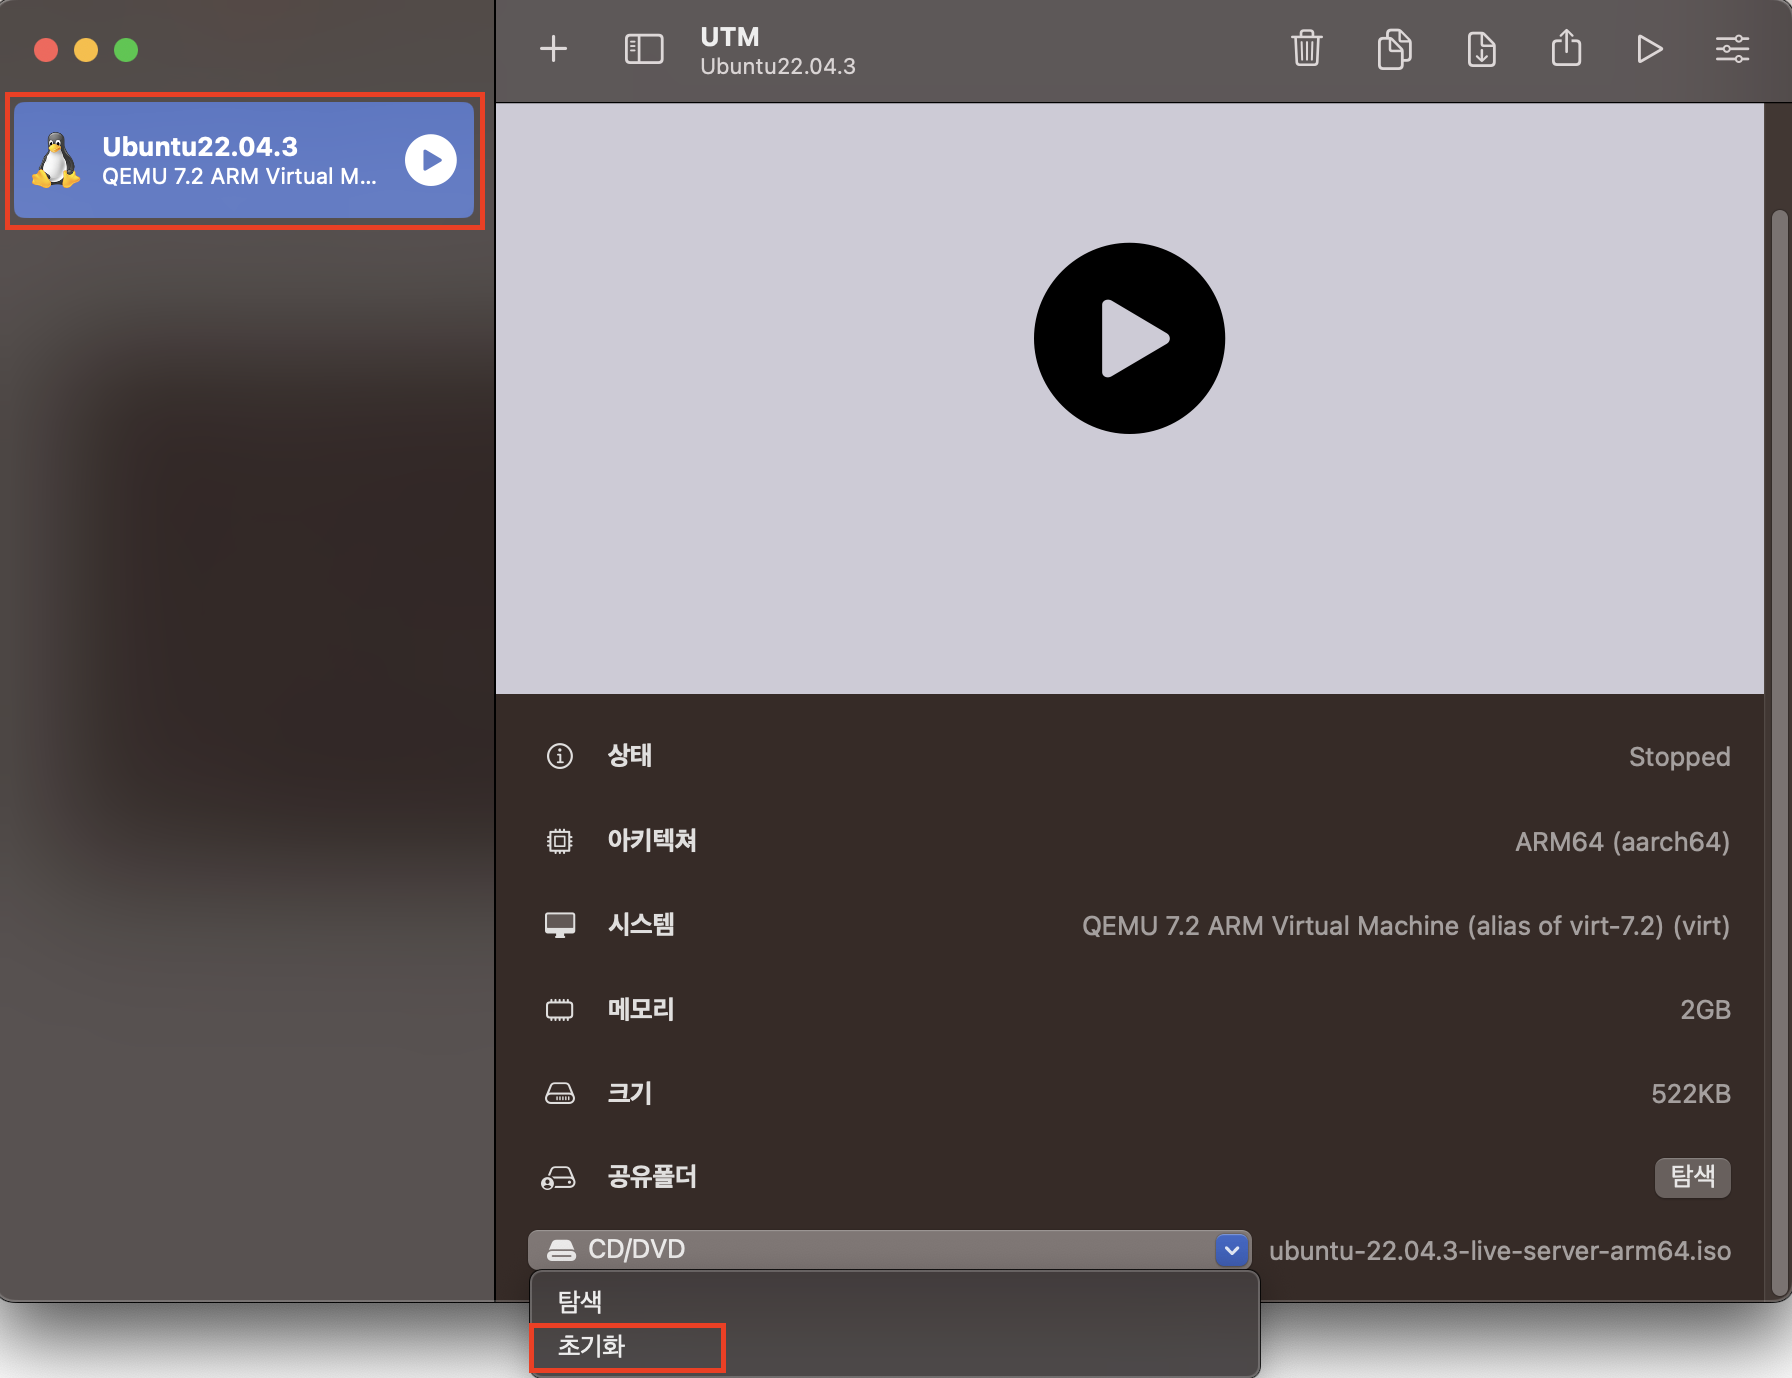The width and height of the screenshot is (1792, 1378).
Task: Run the VM from the toolbar play icon
Action: 1649,48
